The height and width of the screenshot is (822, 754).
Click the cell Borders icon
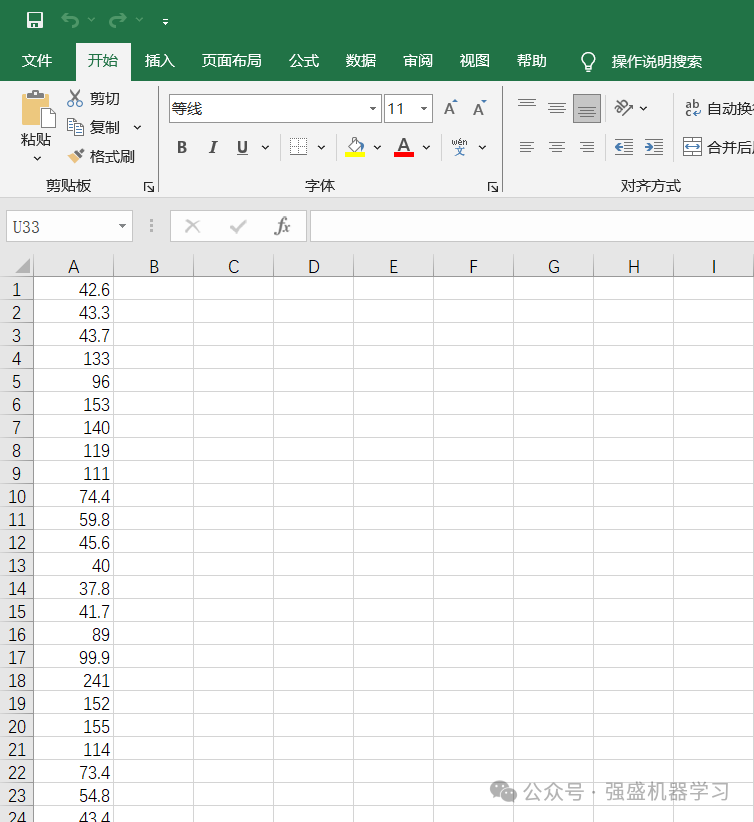[x=298, y=147]
